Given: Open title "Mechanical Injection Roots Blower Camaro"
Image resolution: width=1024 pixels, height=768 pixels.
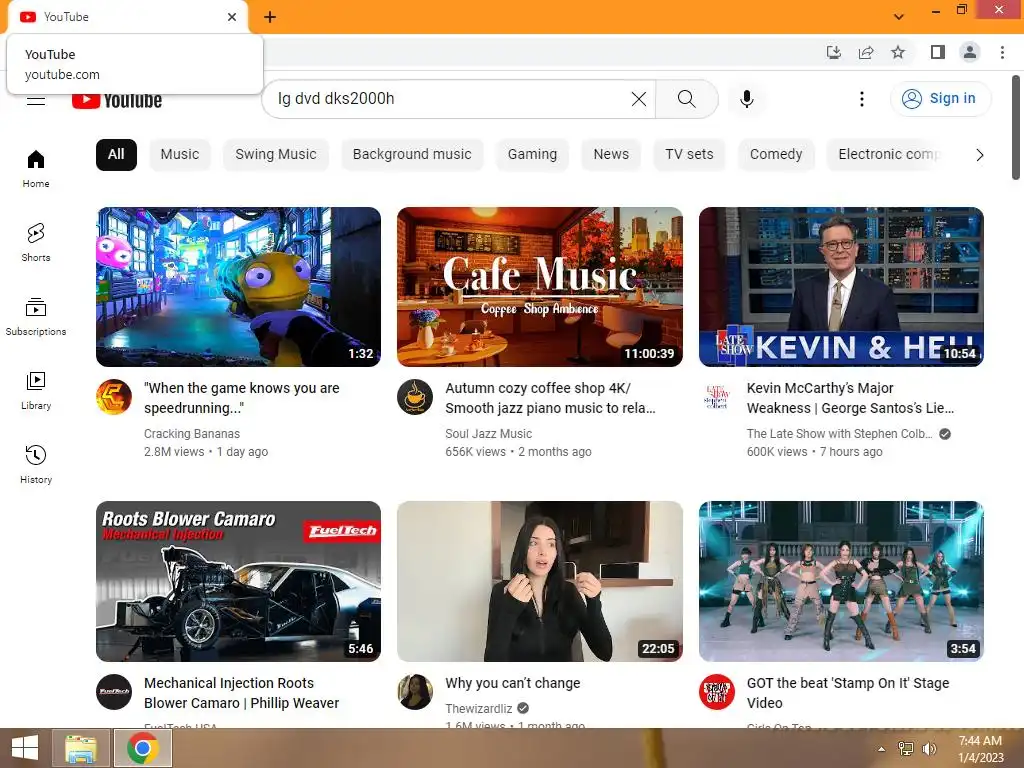Looking at the screenshot, I should point(242,693).
